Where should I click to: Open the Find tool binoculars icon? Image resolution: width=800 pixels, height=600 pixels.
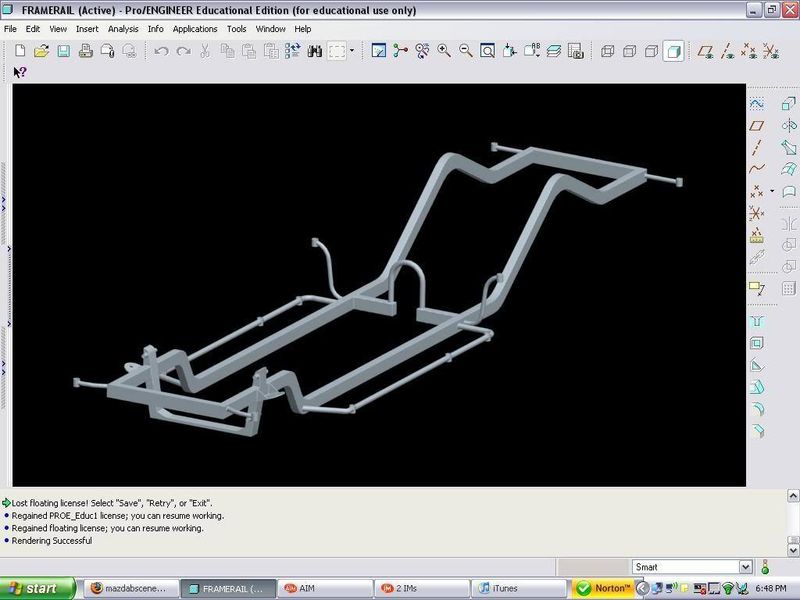pos(315,50)
